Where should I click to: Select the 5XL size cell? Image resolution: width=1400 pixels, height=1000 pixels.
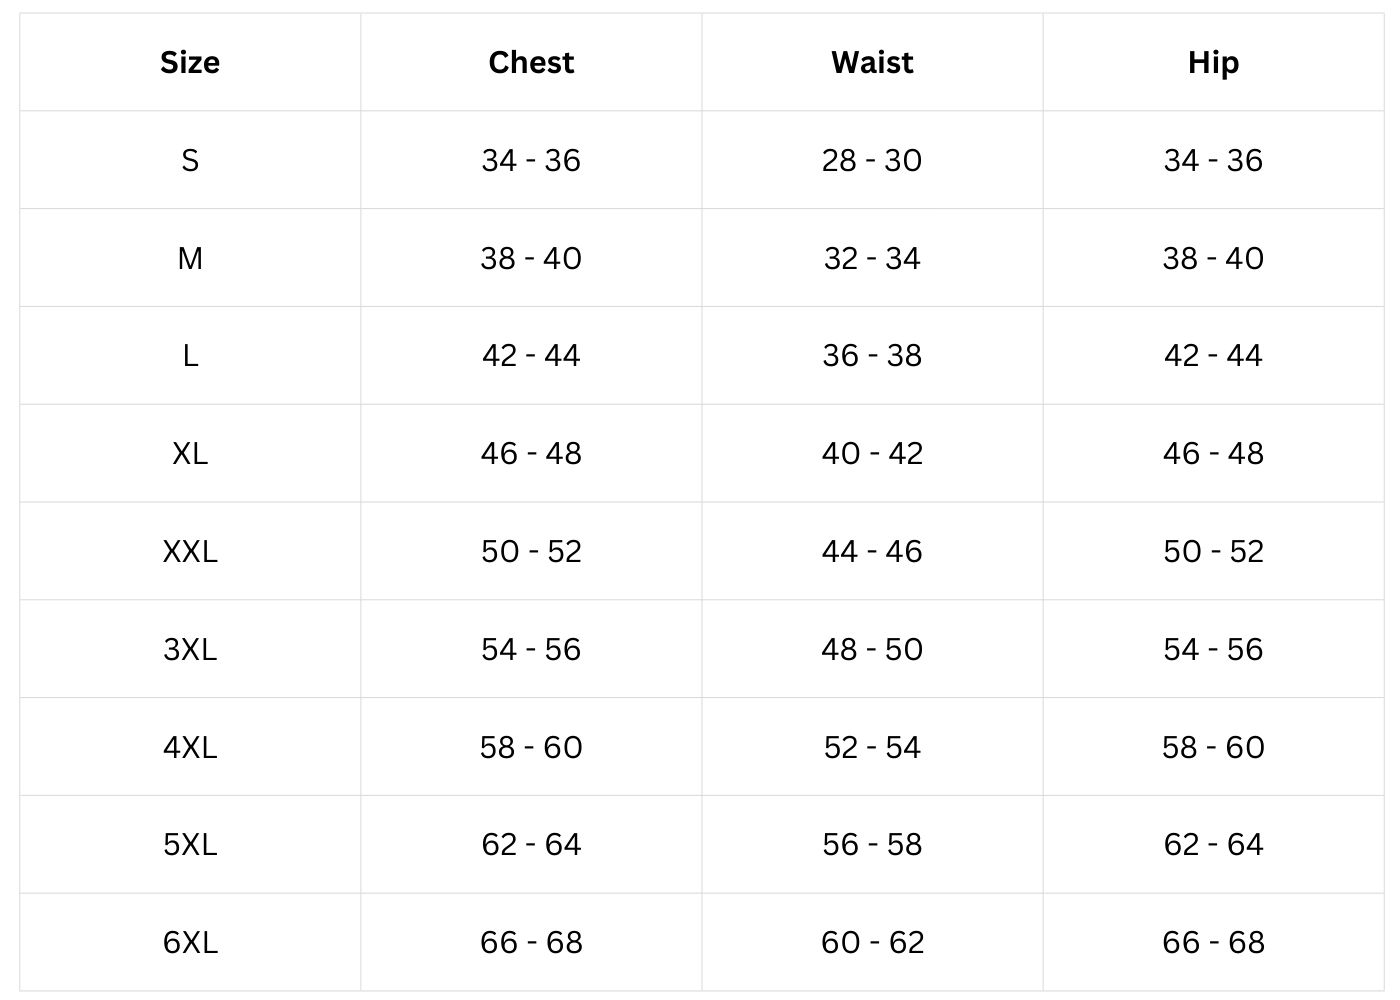190,844
